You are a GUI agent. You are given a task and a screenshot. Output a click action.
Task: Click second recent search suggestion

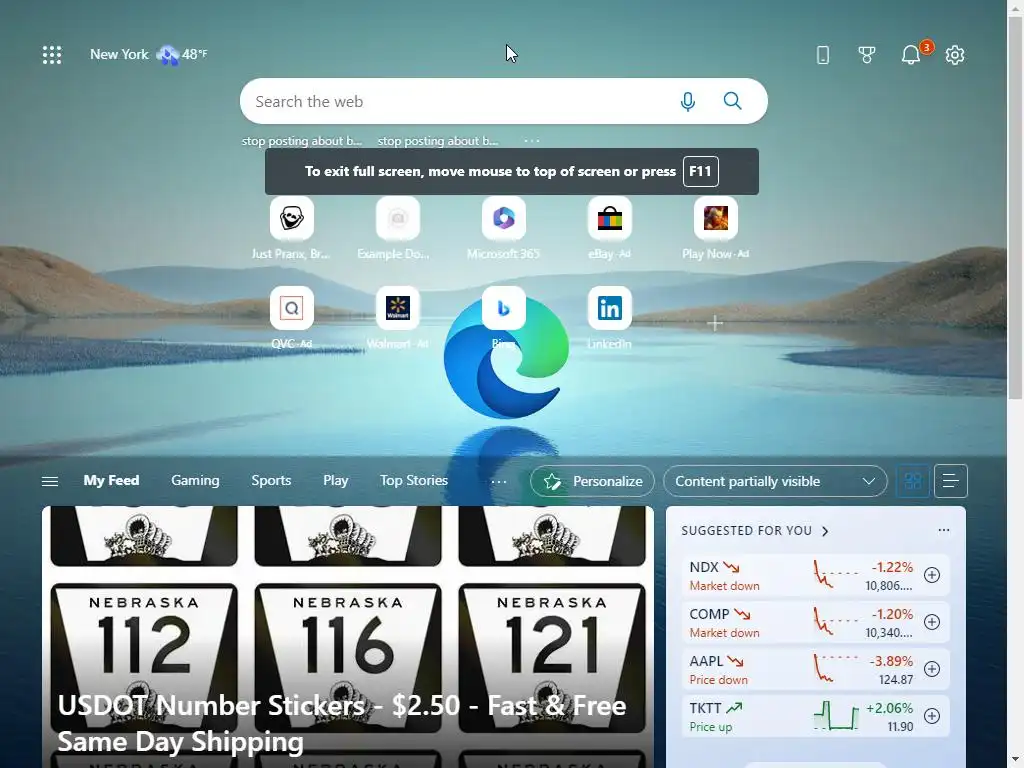click(438, 140)
